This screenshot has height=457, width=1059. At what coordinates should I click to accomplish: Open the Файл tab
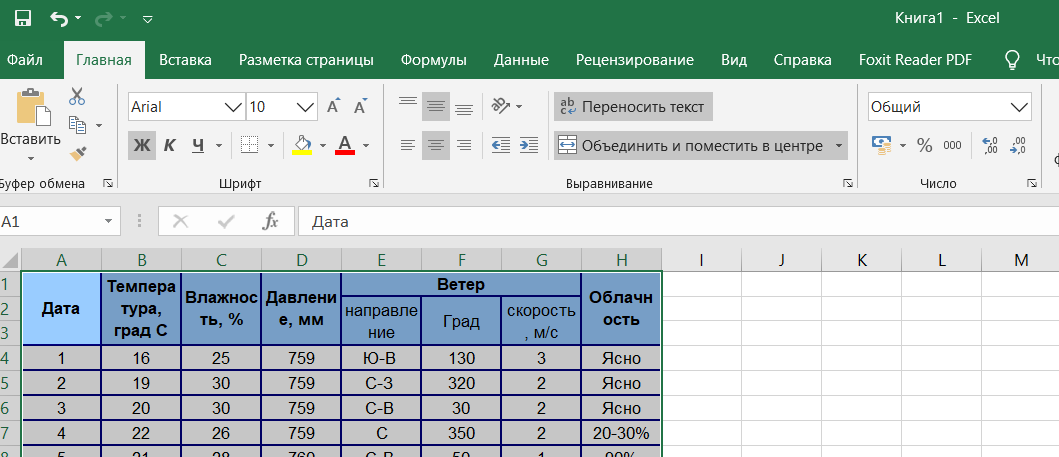click(x=25, y=60)
